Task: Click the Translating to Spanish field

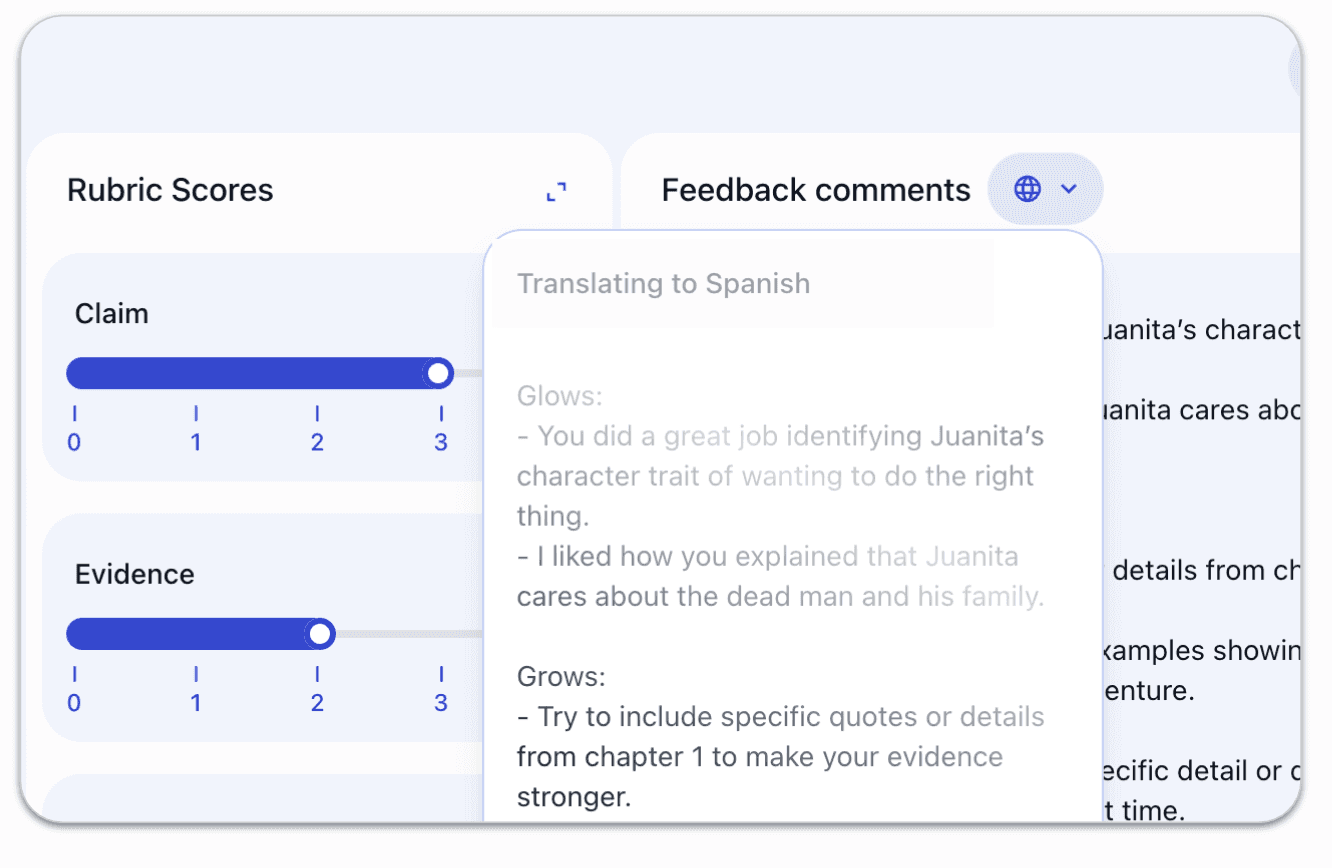Action: [x=742, y=284]
